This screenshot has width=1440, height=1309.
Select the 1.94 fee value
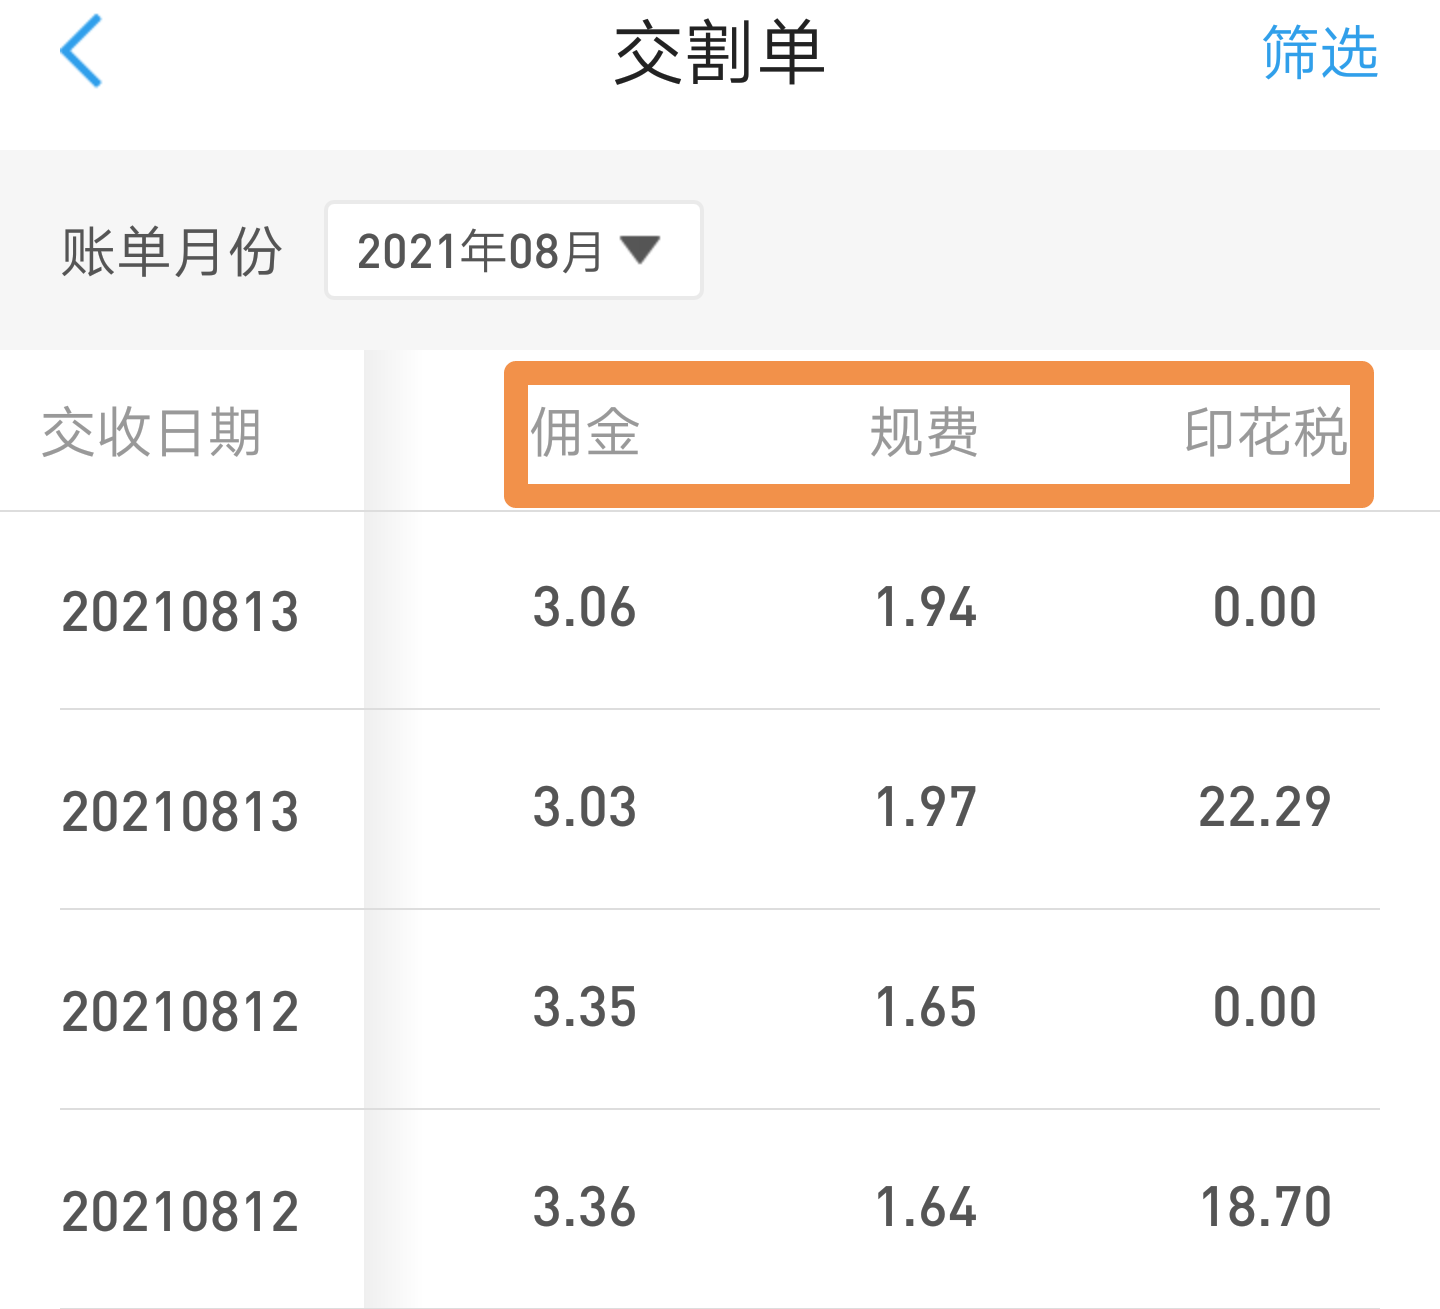[x=925, y=607]
